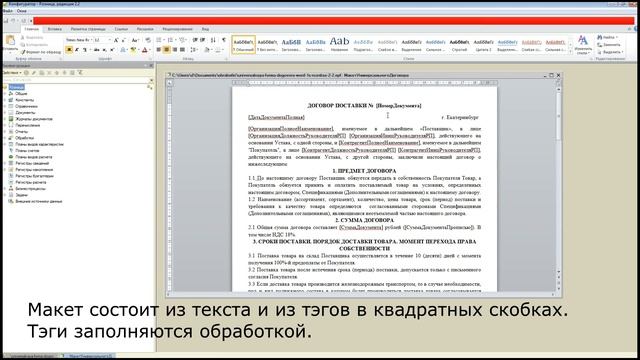
Task: Click the text highlight color button
Action: (133, 50)
